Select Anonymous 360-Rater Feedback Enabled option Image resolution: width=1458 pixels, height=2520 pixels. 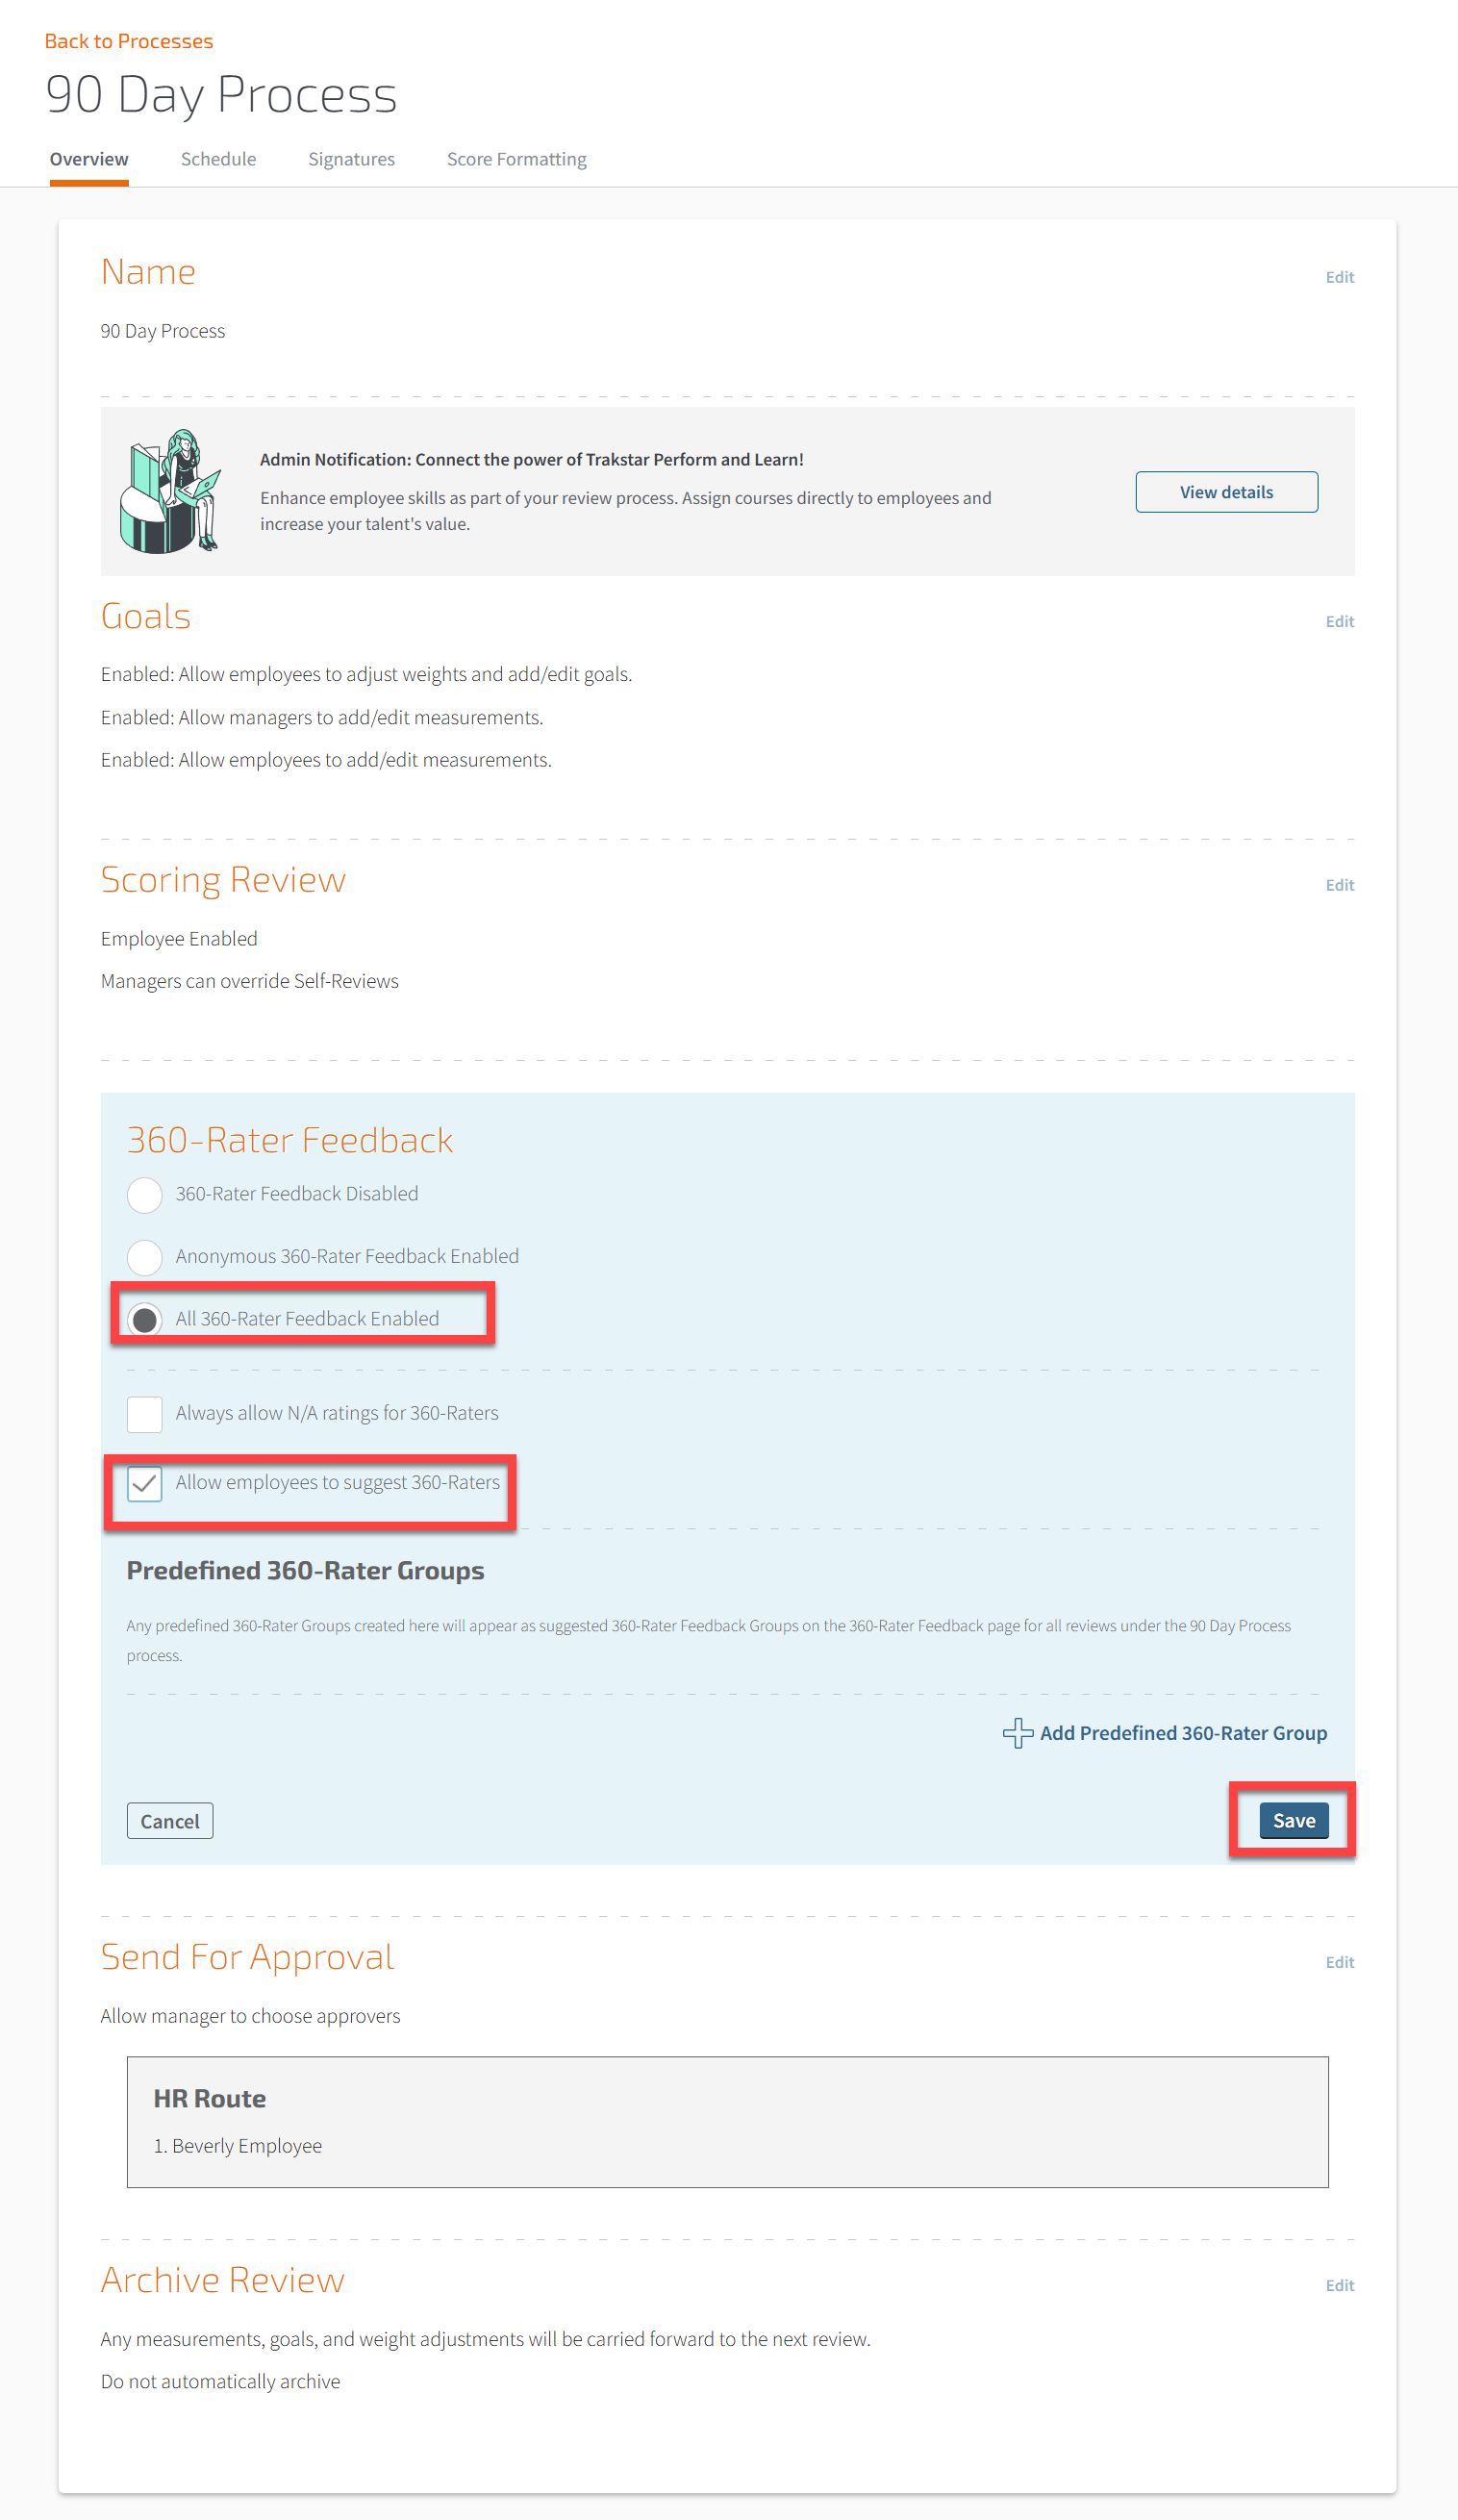click(145, 1257)
